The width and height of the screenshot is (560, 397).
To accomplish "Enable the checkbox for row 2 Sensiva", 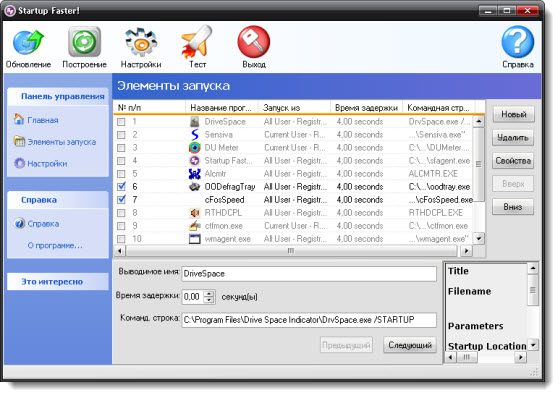I will (121, 135).
